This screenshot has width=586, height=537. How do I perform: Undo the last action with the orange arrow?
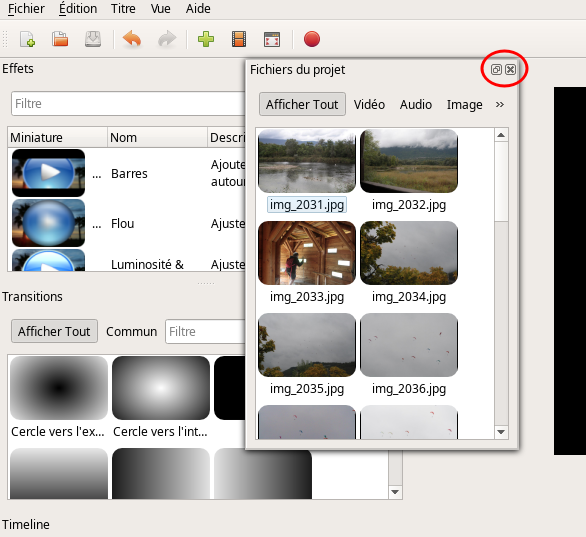(132, 39)
